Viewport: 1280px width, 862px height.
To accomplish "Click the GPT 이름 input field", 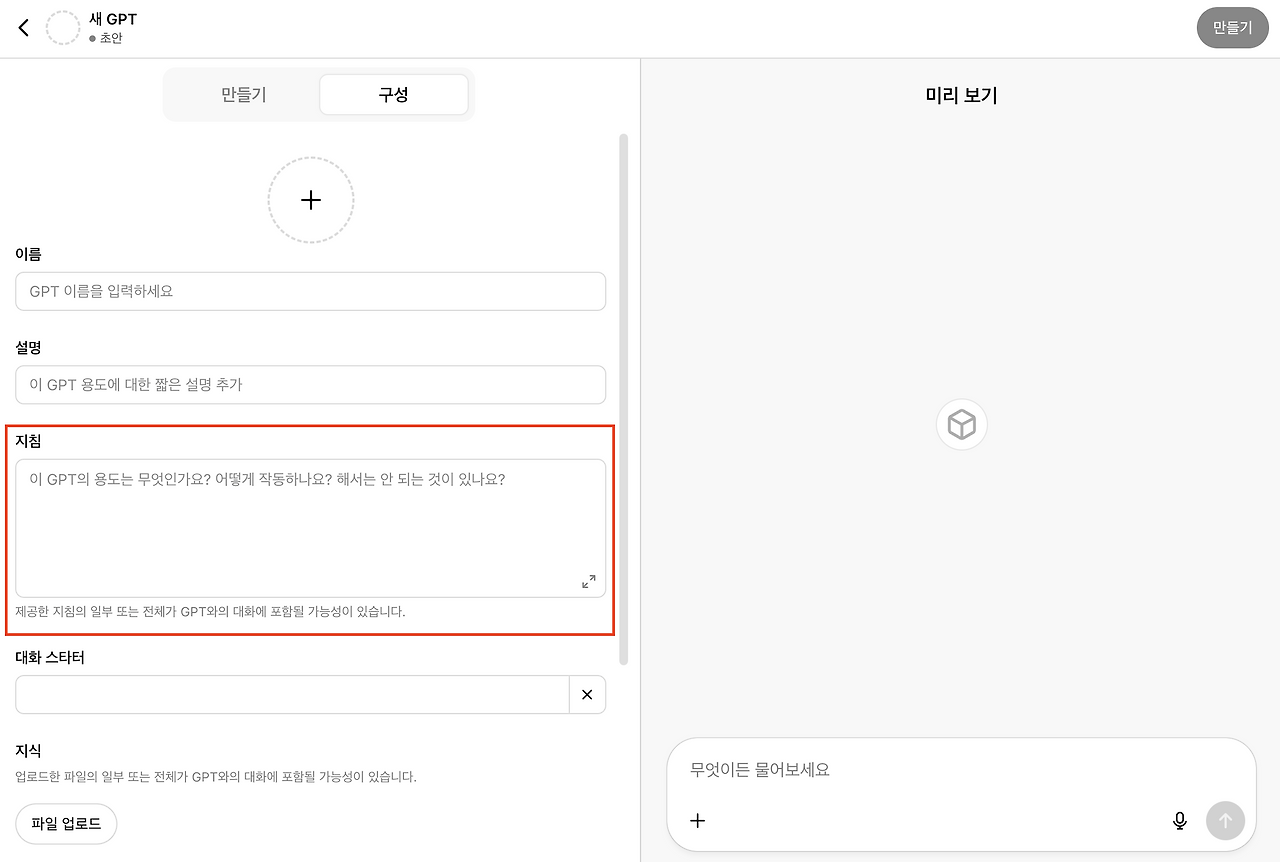I will pos(310,291).
